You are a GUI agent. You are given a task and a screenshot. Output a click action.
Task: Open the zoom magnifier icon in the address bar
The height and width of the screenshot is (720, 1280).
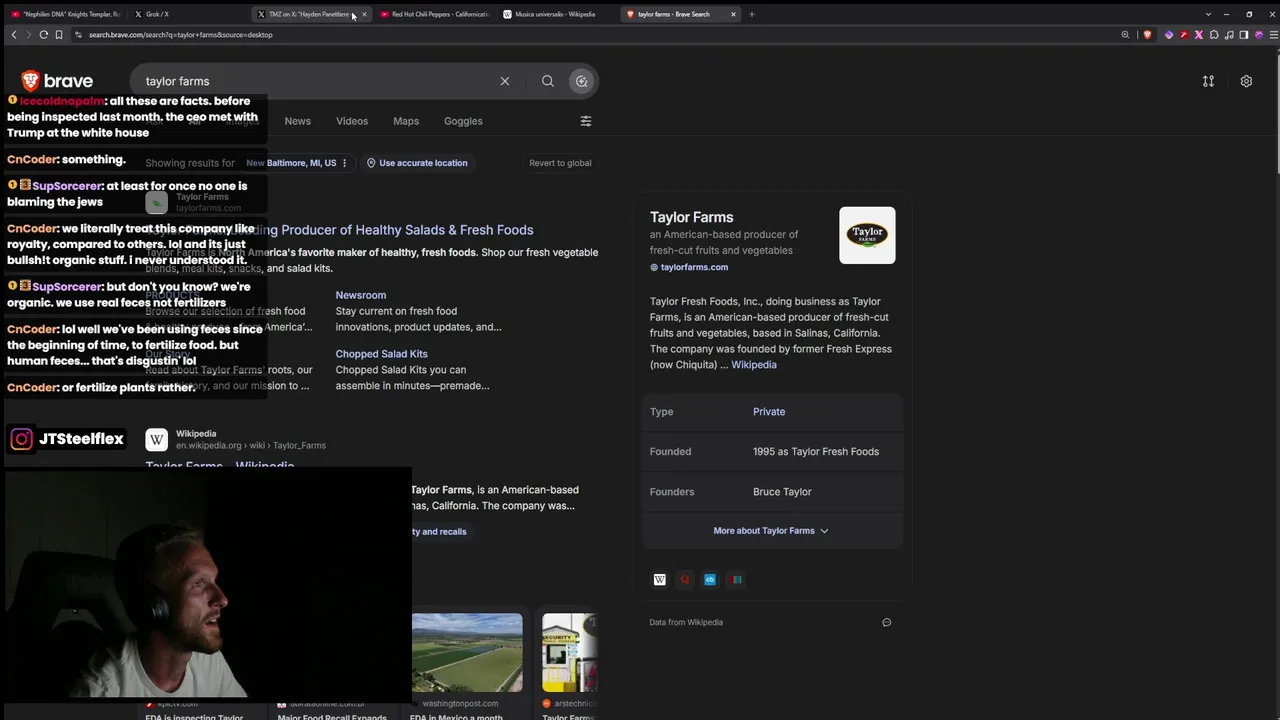1125,35
